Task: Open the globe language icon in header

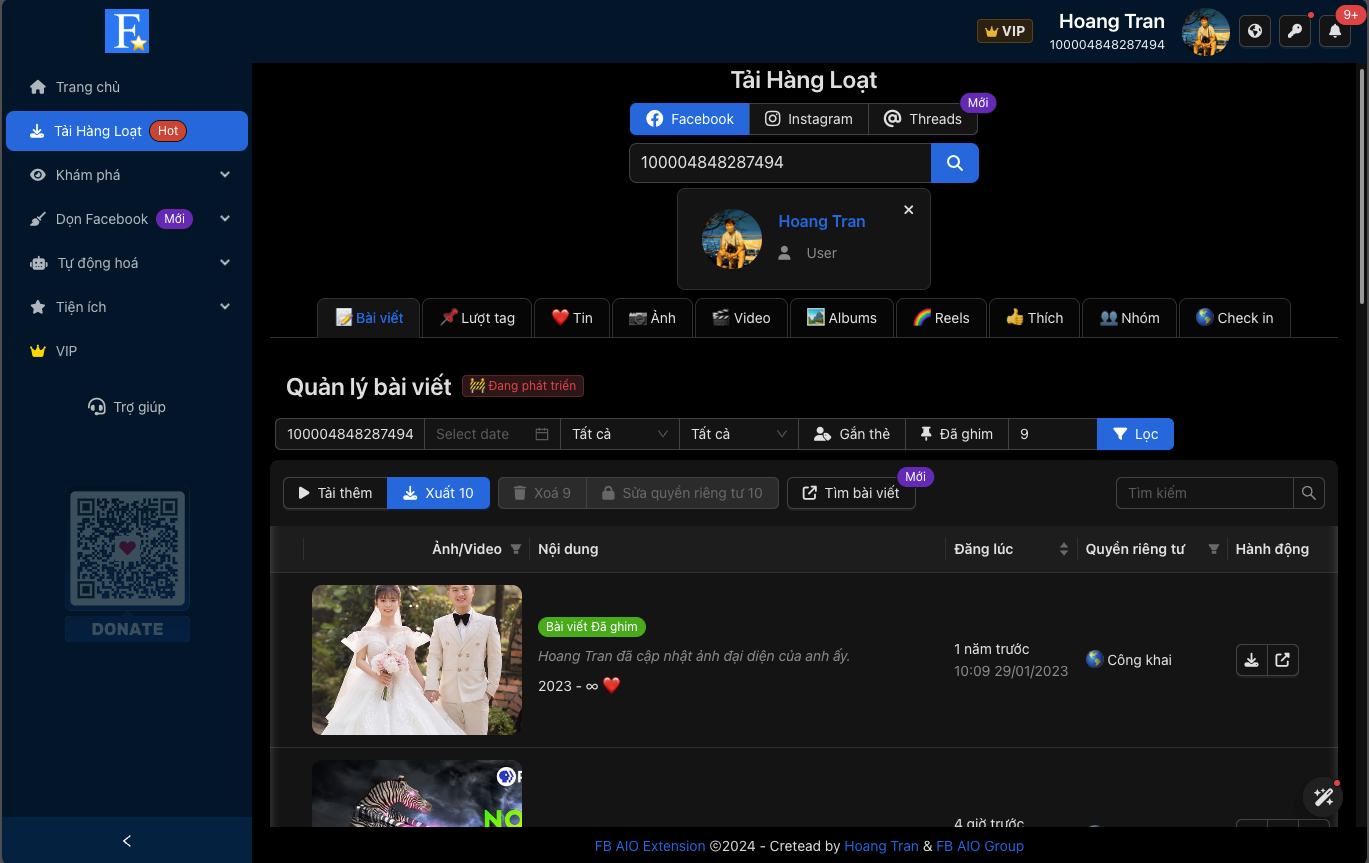Action: point(1254,31)
